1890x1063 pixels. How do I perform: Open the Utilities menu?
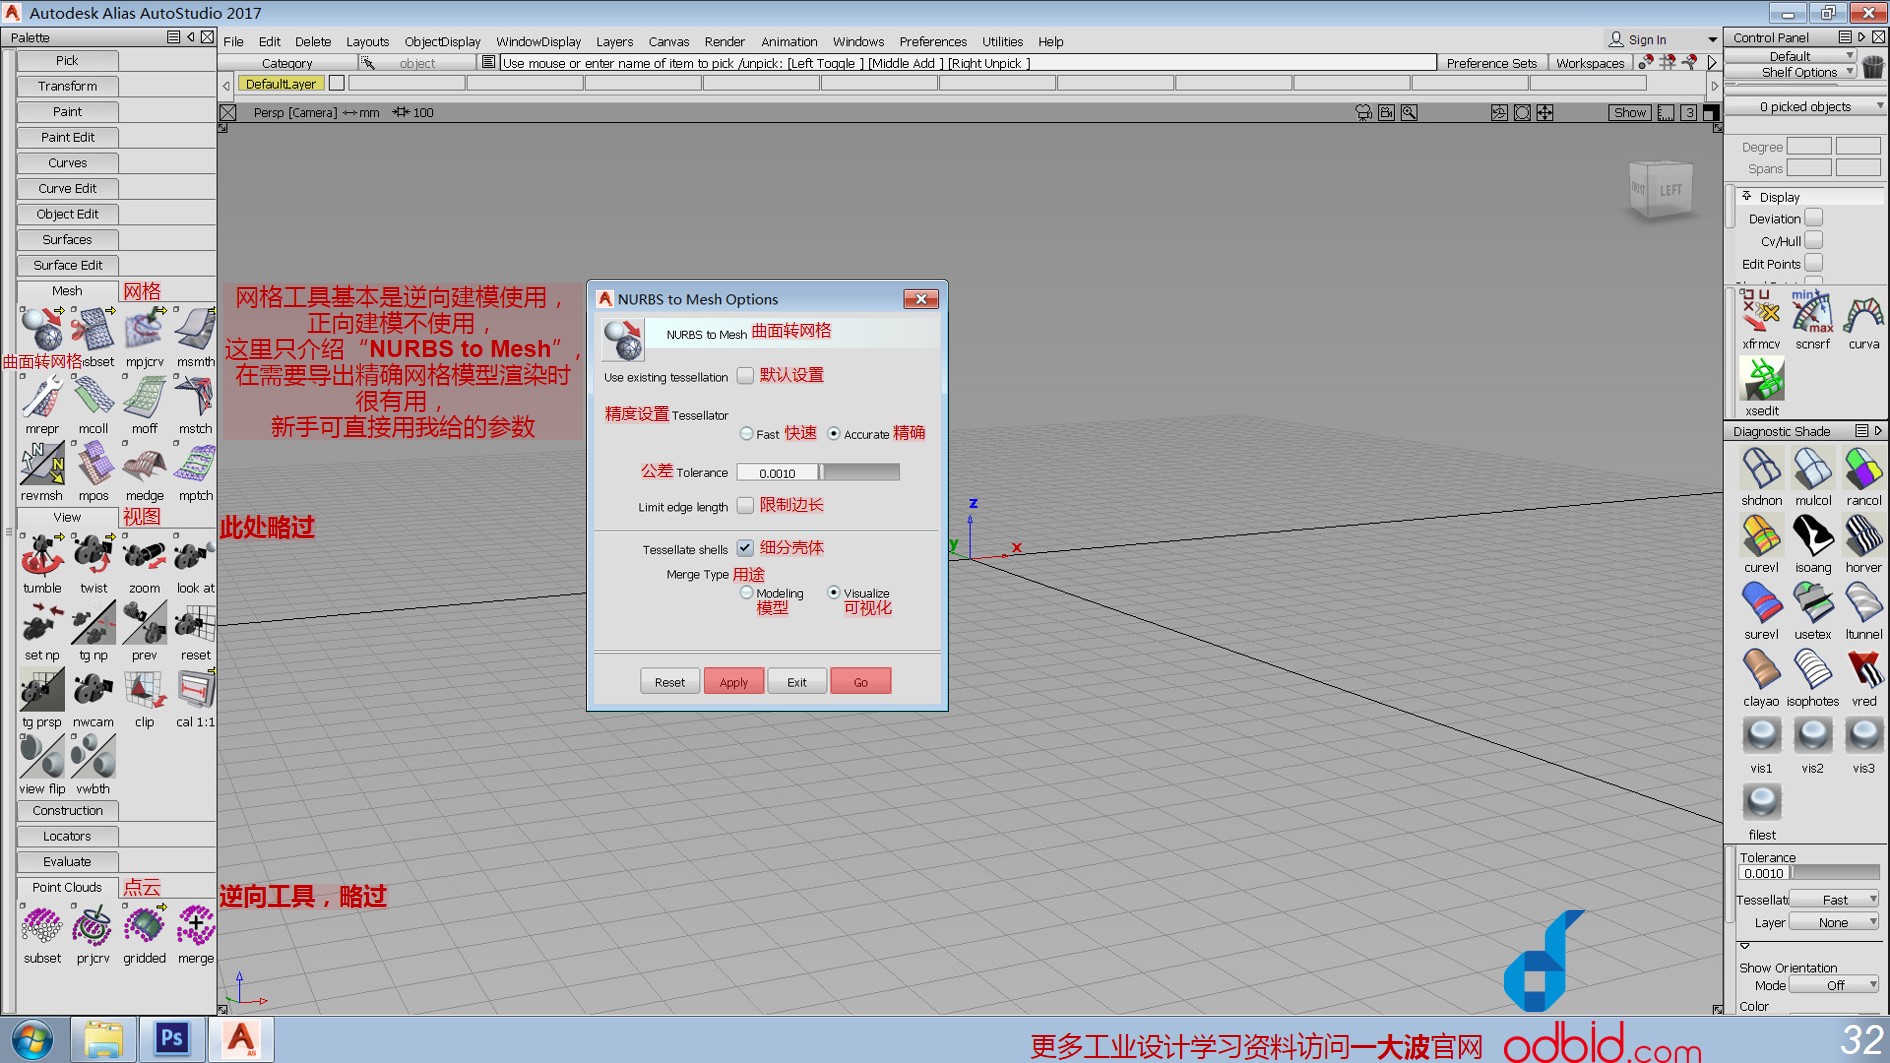coord(1002,41)
